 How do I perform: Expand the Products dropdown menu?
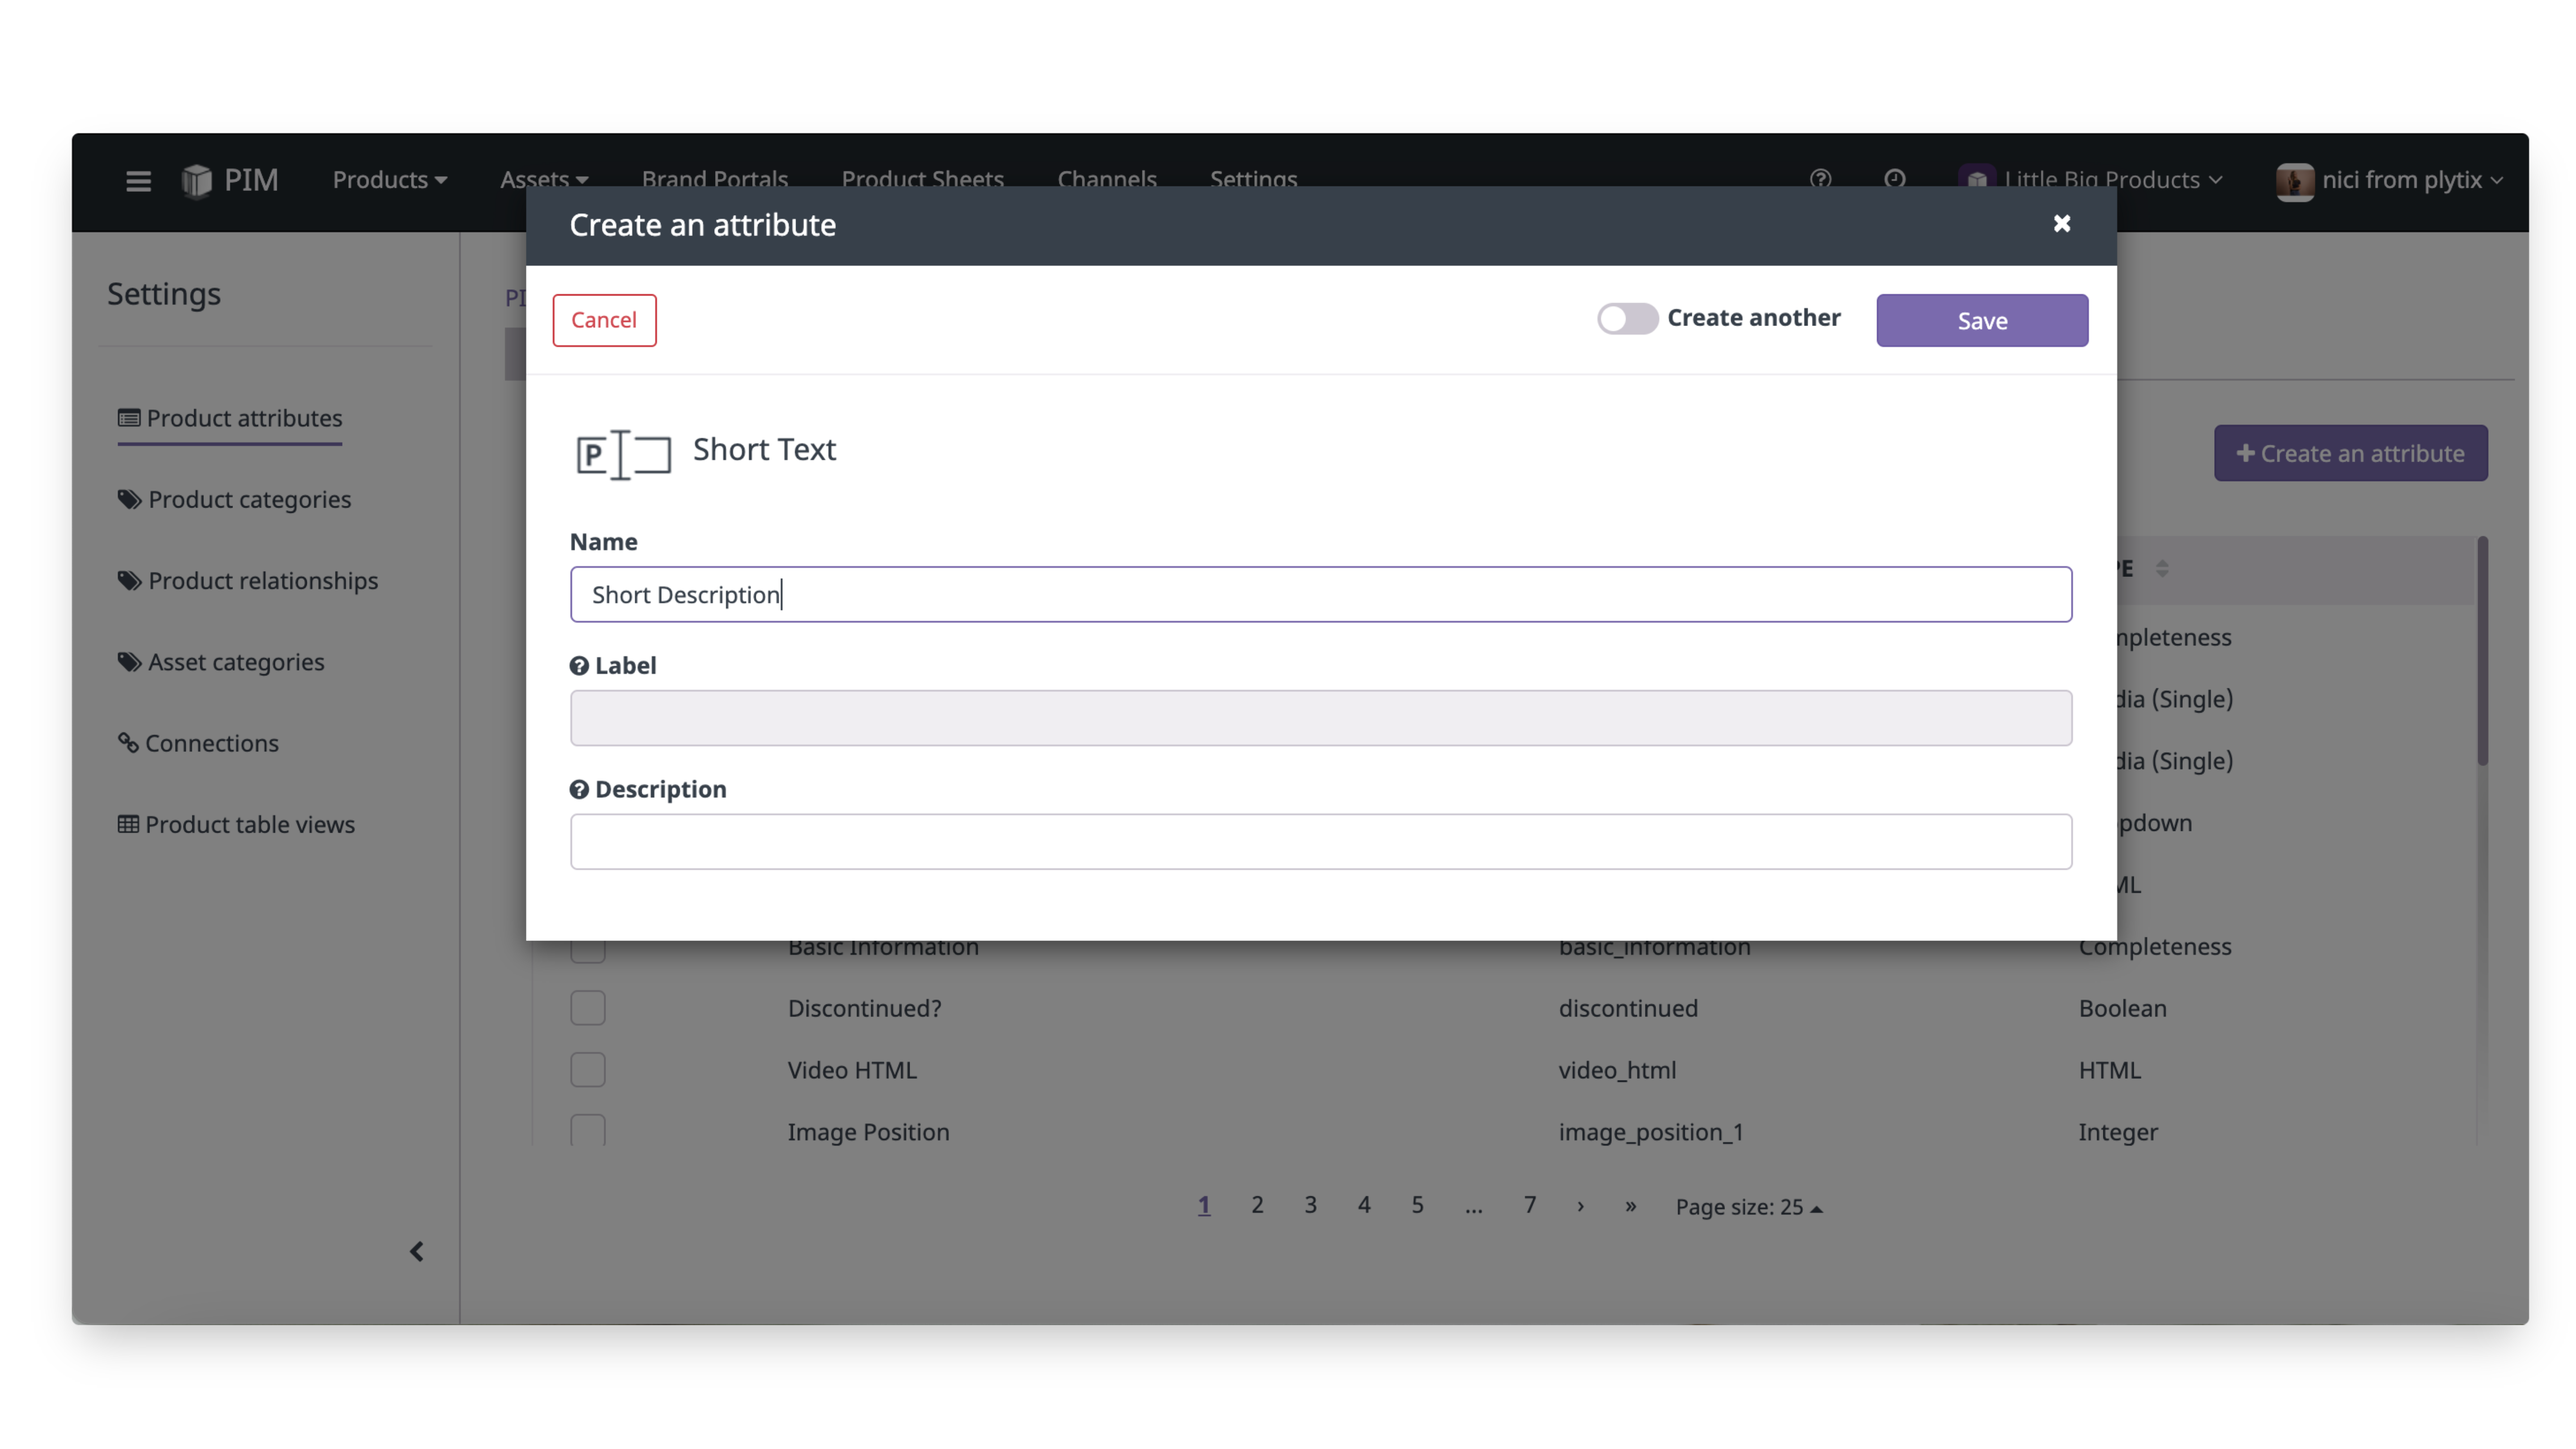(390, 180)
